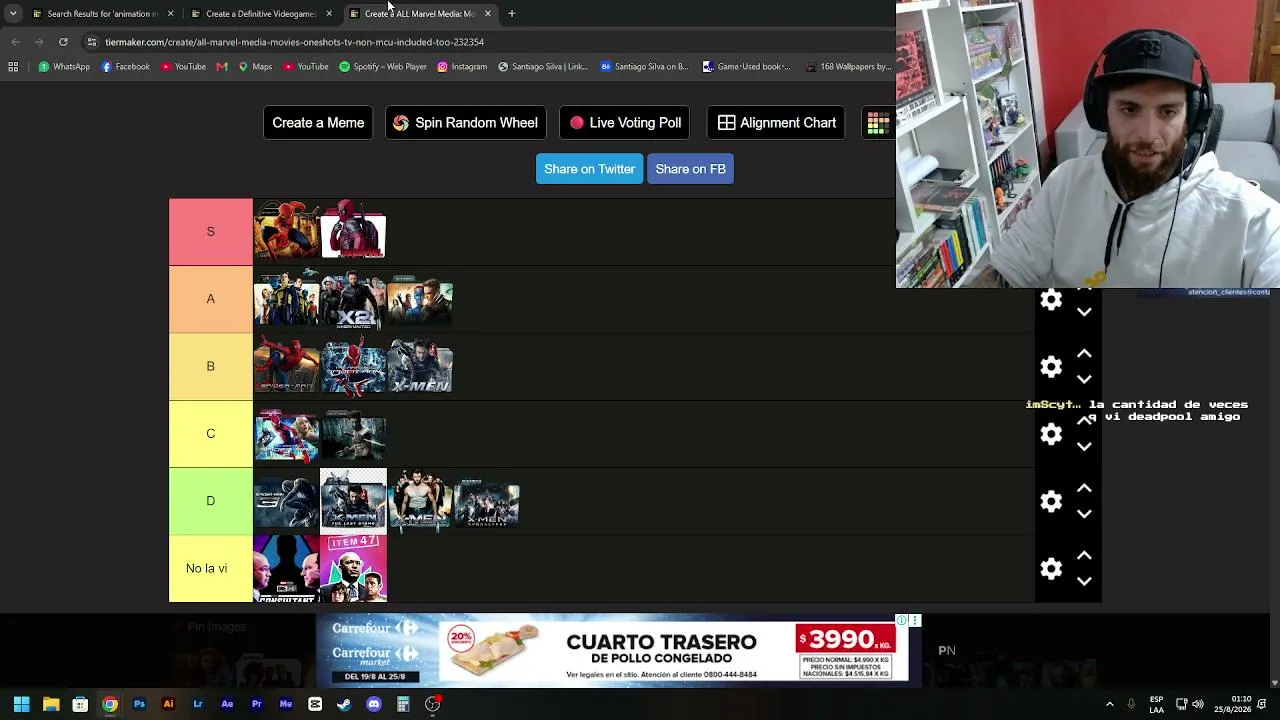The width and height of the screenshot is (1280, 720).
Task: Open After Effects from the taskbar
Action: pyautogui.click(x=227, y=704)
